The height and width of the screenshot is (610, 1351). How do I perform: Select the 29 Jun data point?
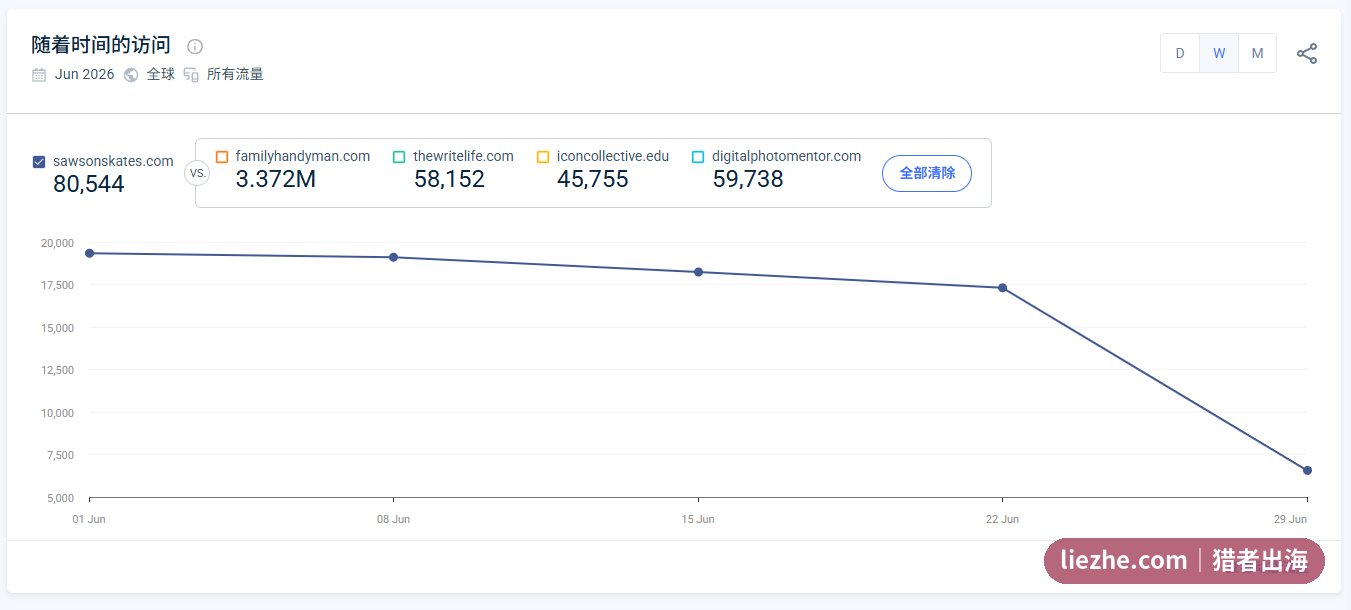click(1307, 470)
